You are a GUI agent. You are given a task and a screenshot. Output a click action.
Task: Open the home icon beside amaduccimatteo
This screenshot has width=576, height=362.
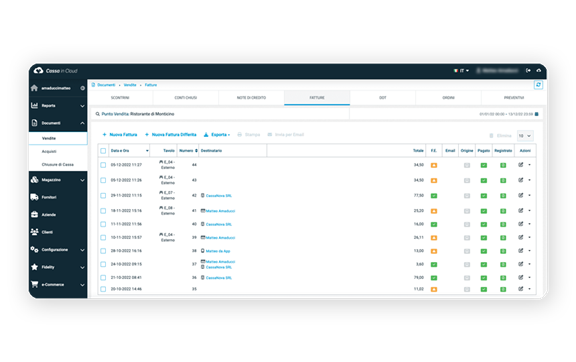pos(35,88)
